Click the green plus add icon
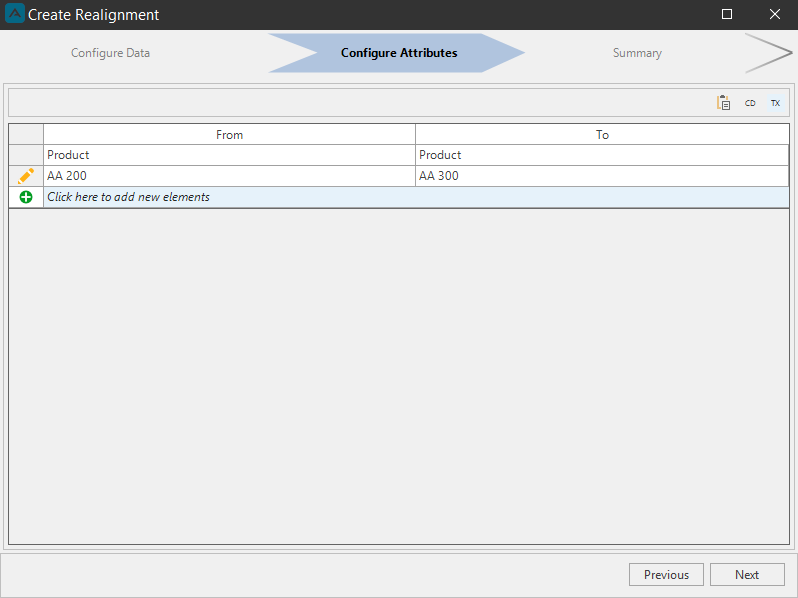Viewport: 798px width, 598px height. point(26,197)
